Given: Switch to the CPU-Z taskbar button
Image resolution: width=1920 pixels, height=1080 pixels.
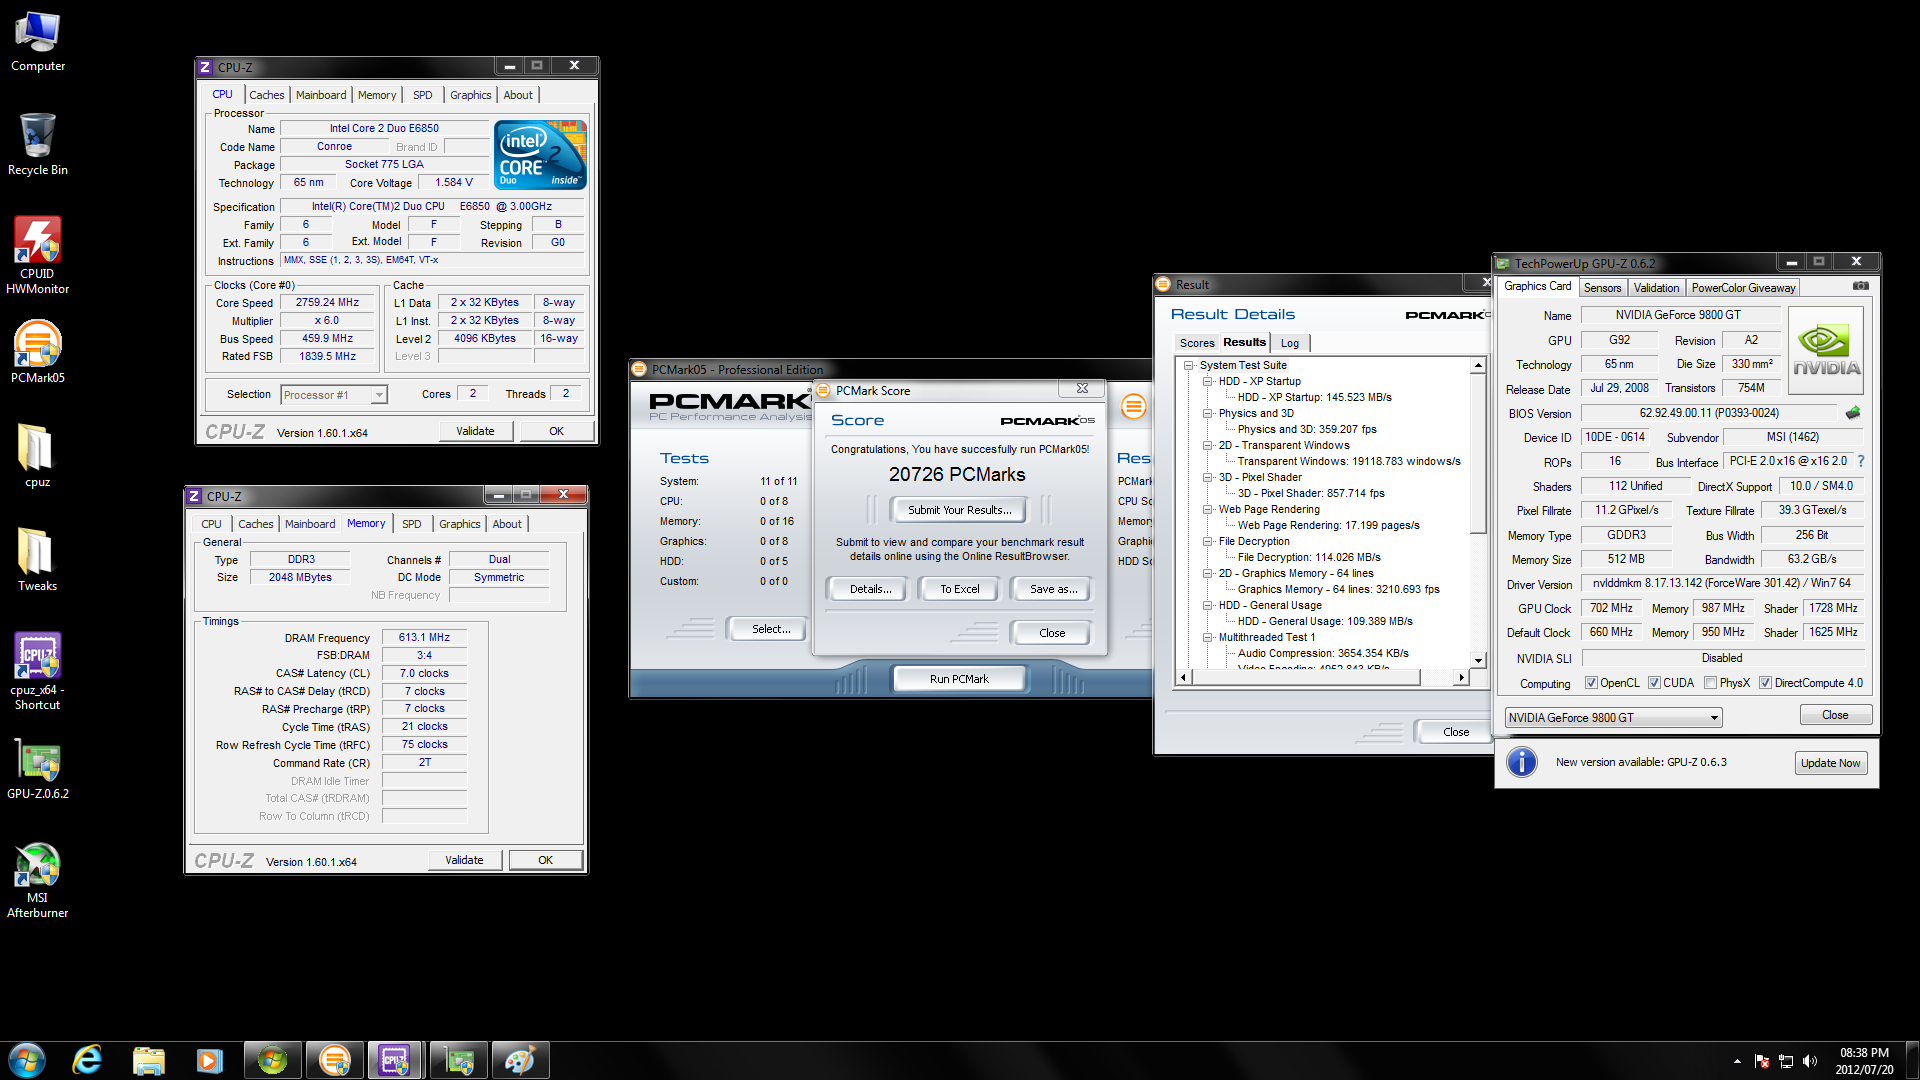Looking at the screenshot, I should 395,1060.
